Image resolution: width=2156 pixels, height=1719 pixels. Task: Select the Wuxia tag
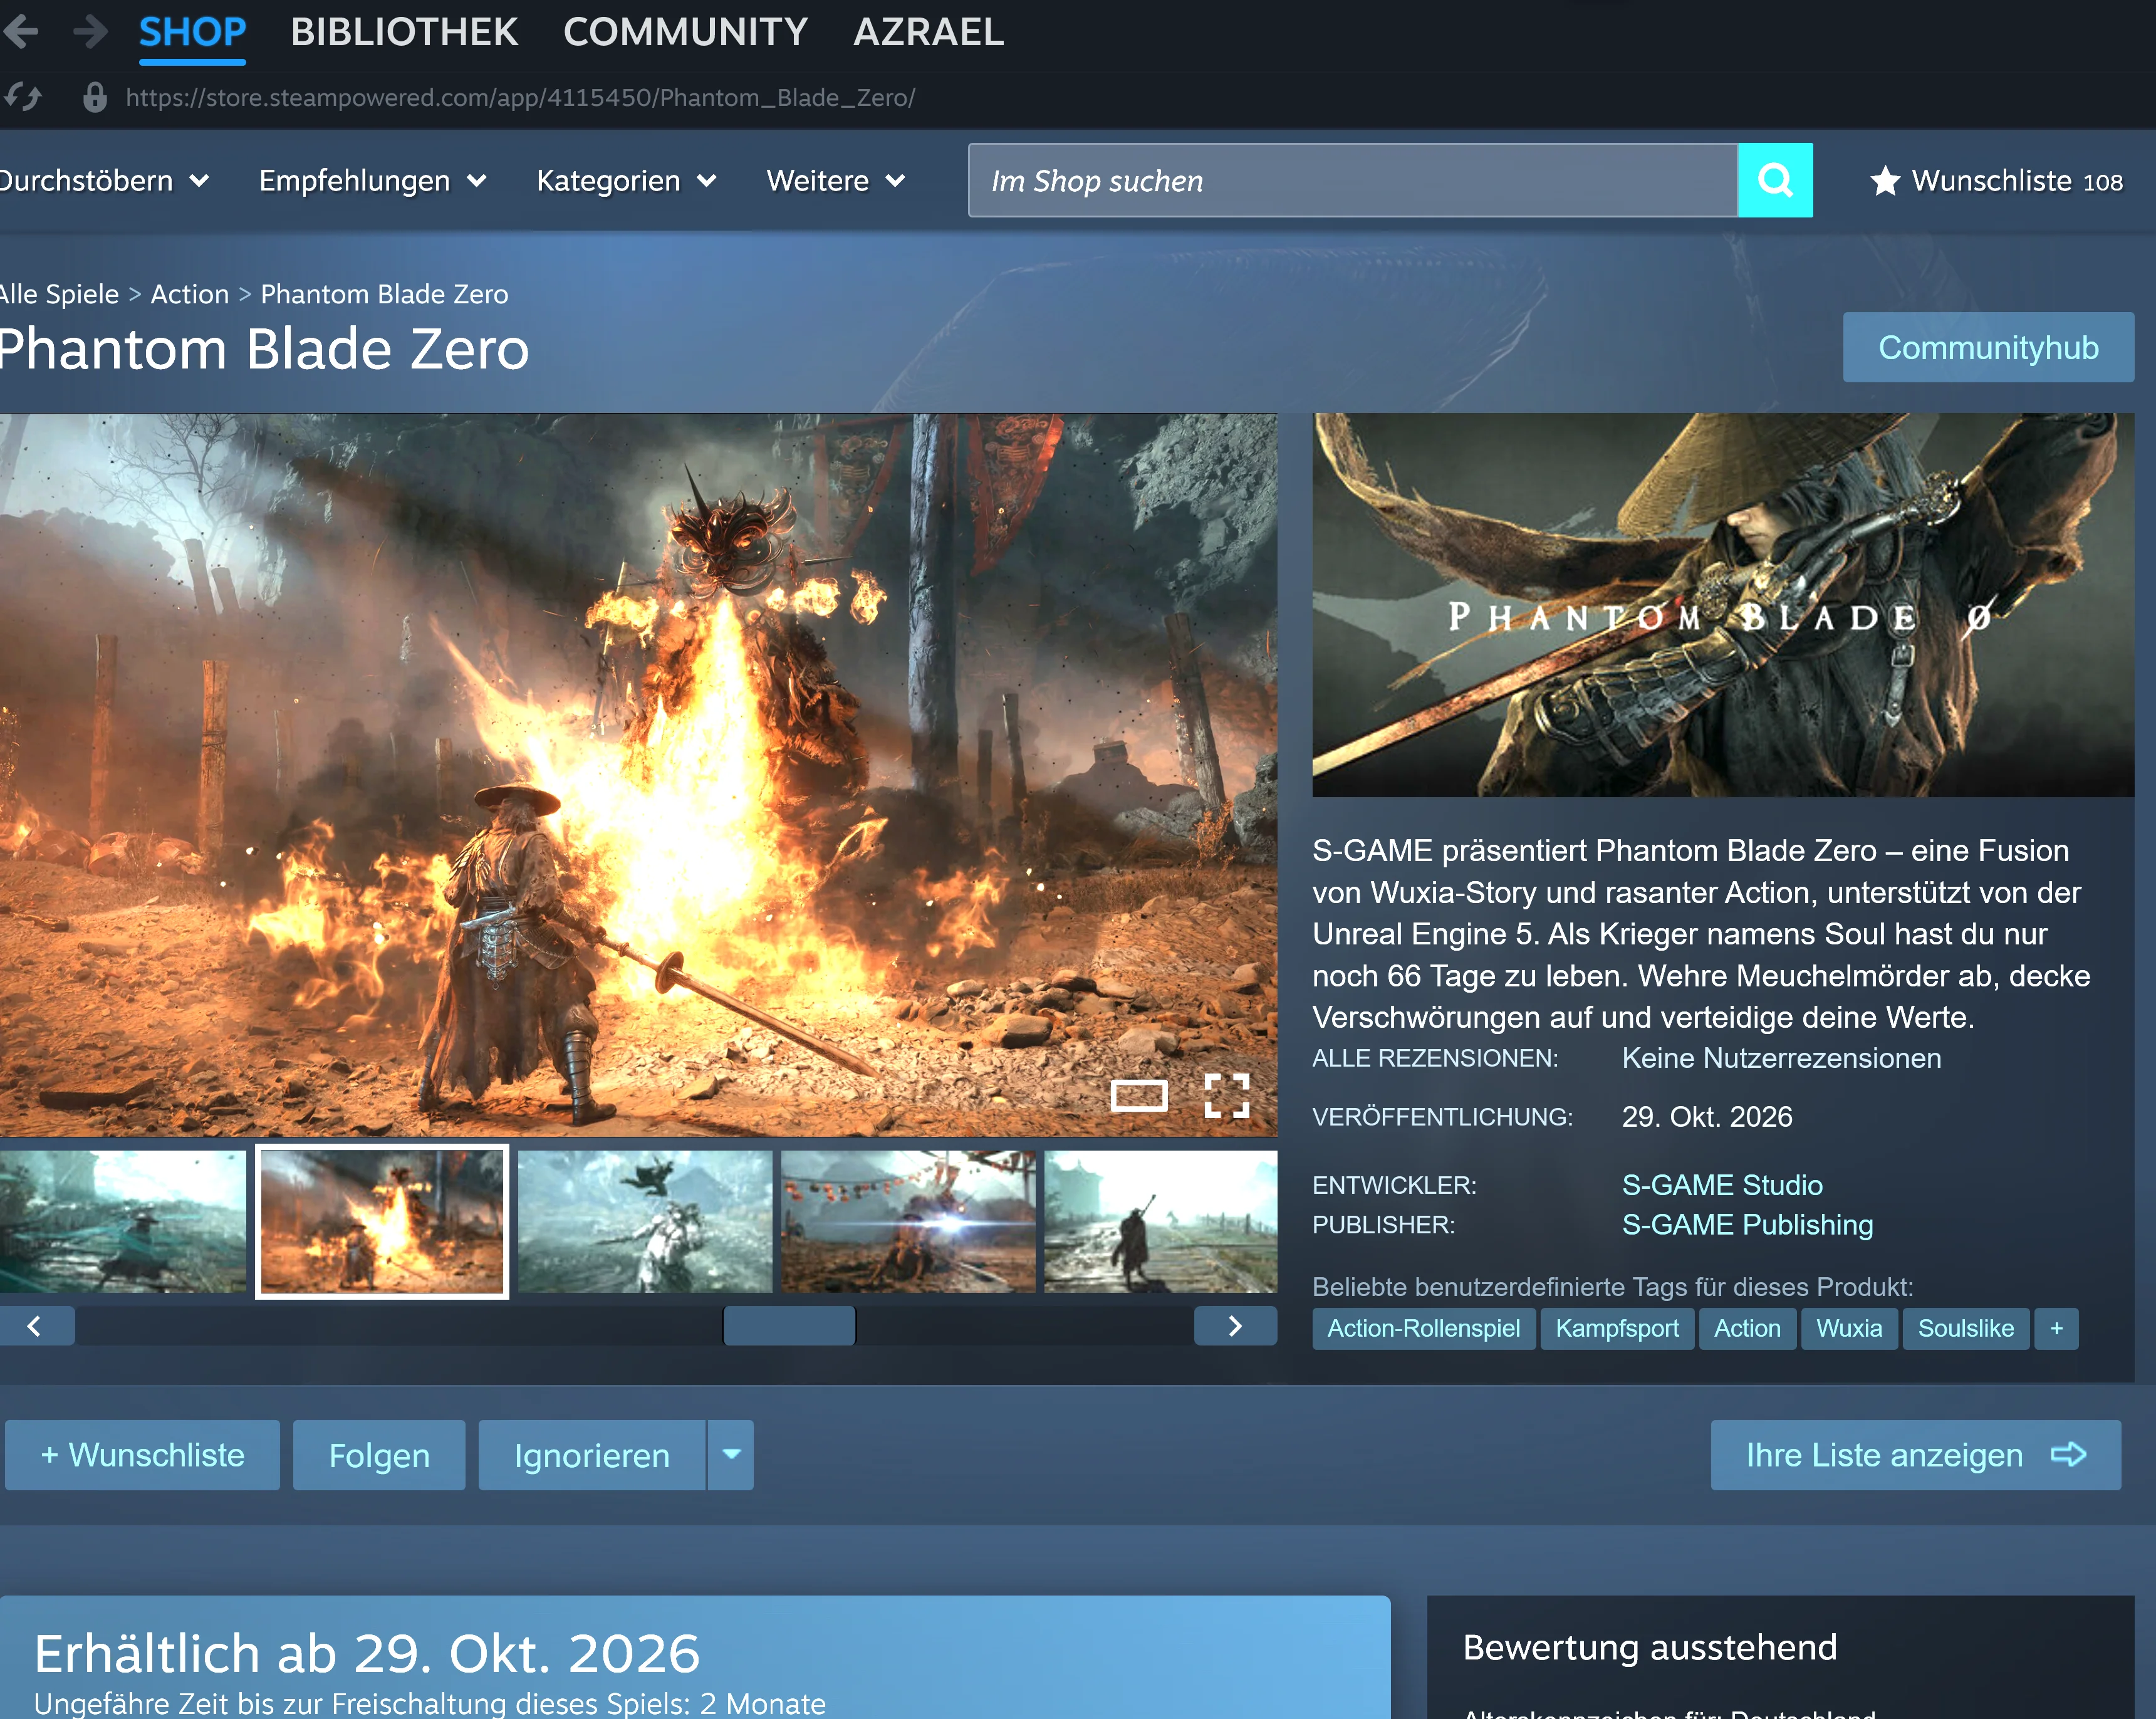point(1849,1328)
